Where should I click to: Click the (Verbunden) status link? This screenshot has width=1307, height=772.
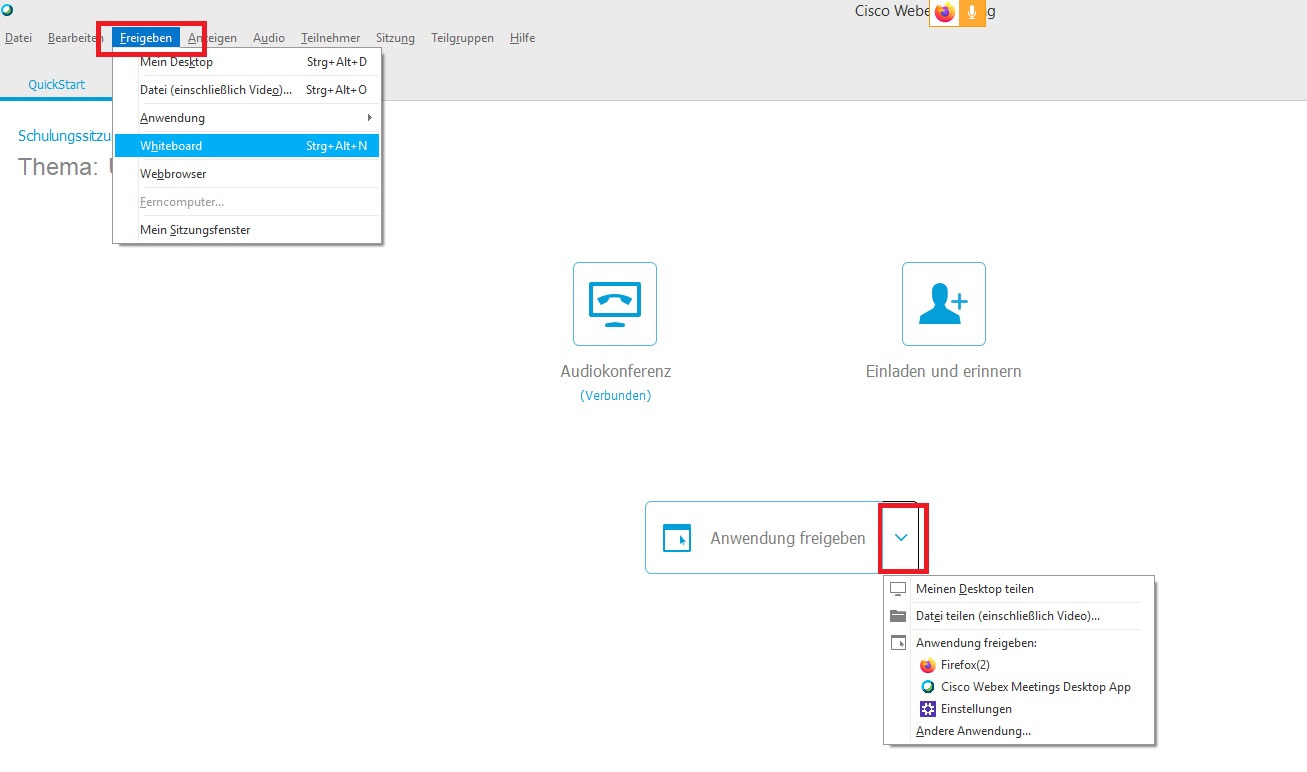click(615, 396)
